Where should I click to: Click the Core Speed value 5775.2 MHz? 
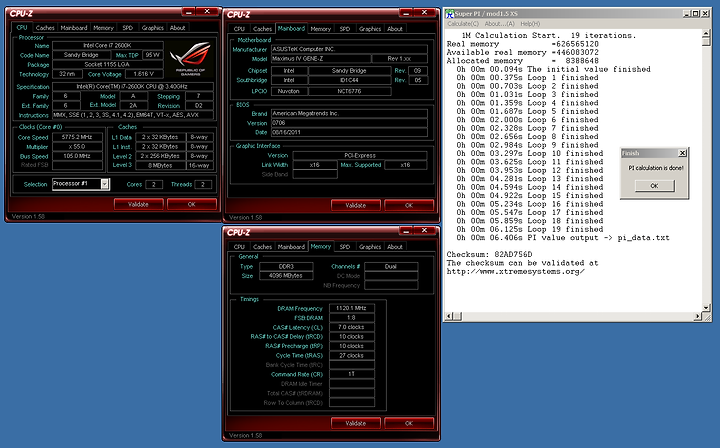(77, 137)
